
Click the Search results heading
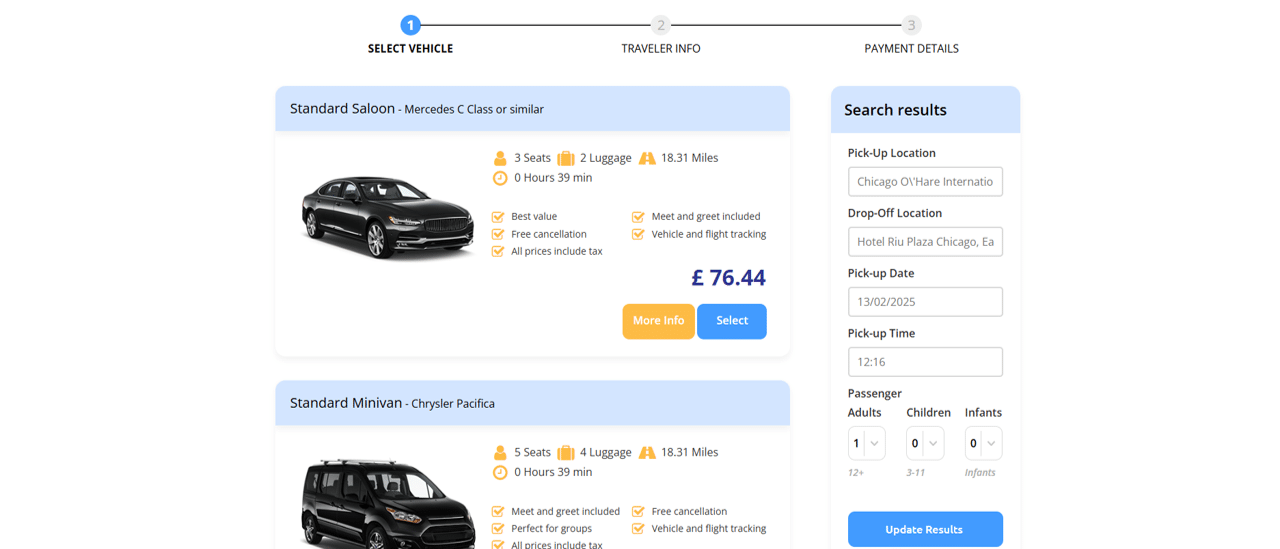click(895, 110)
